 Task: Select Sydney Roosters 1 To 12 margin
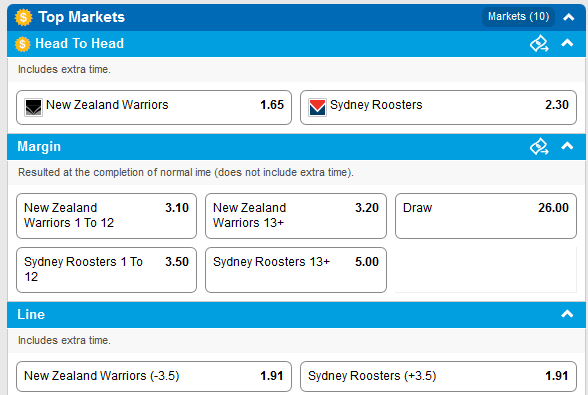[106, 270]
